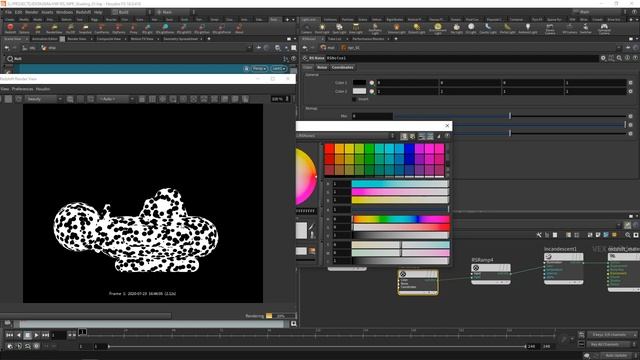The height and width of the screenshot is (360, 640).
Task: Click the color wheel in the color editor
Action: click(306, 176)
